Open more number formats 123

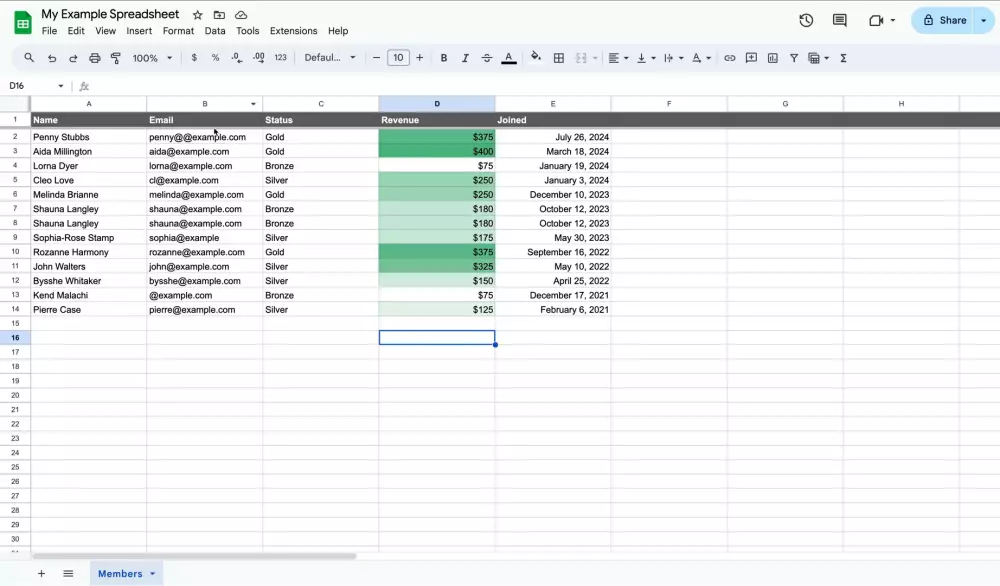(x=280, y=58)
